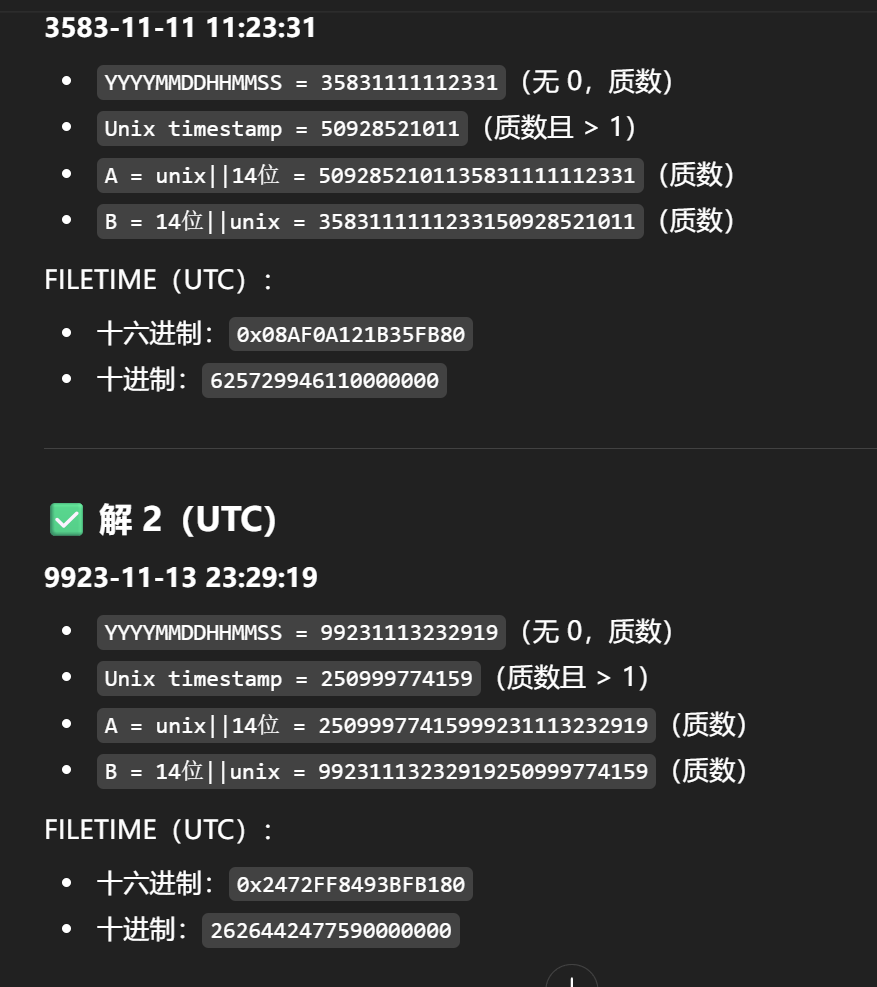Click the FILETIME (UTC) label above 0x08AF0A121B35FB80
Image resolution: width=877 pixels, height=987 pixels.
pyautogui.click(x=158, y=280)
